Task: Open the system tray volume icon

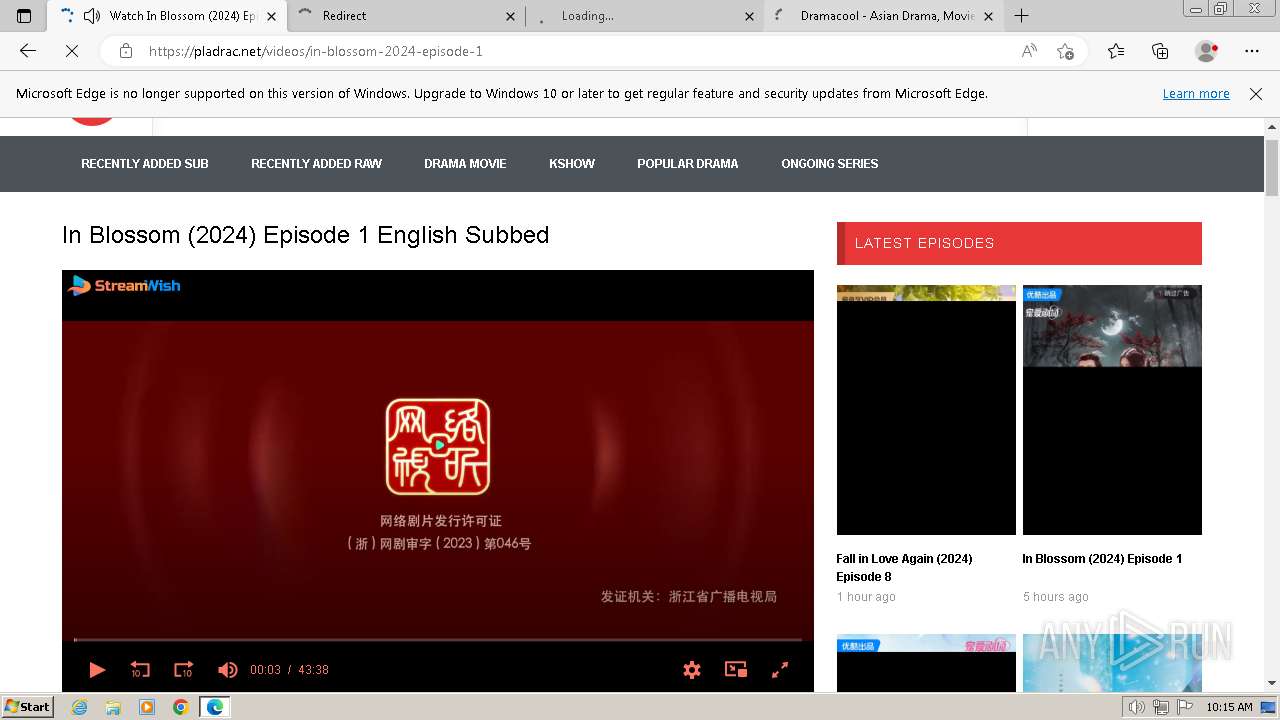Action: coord(1137,707)
